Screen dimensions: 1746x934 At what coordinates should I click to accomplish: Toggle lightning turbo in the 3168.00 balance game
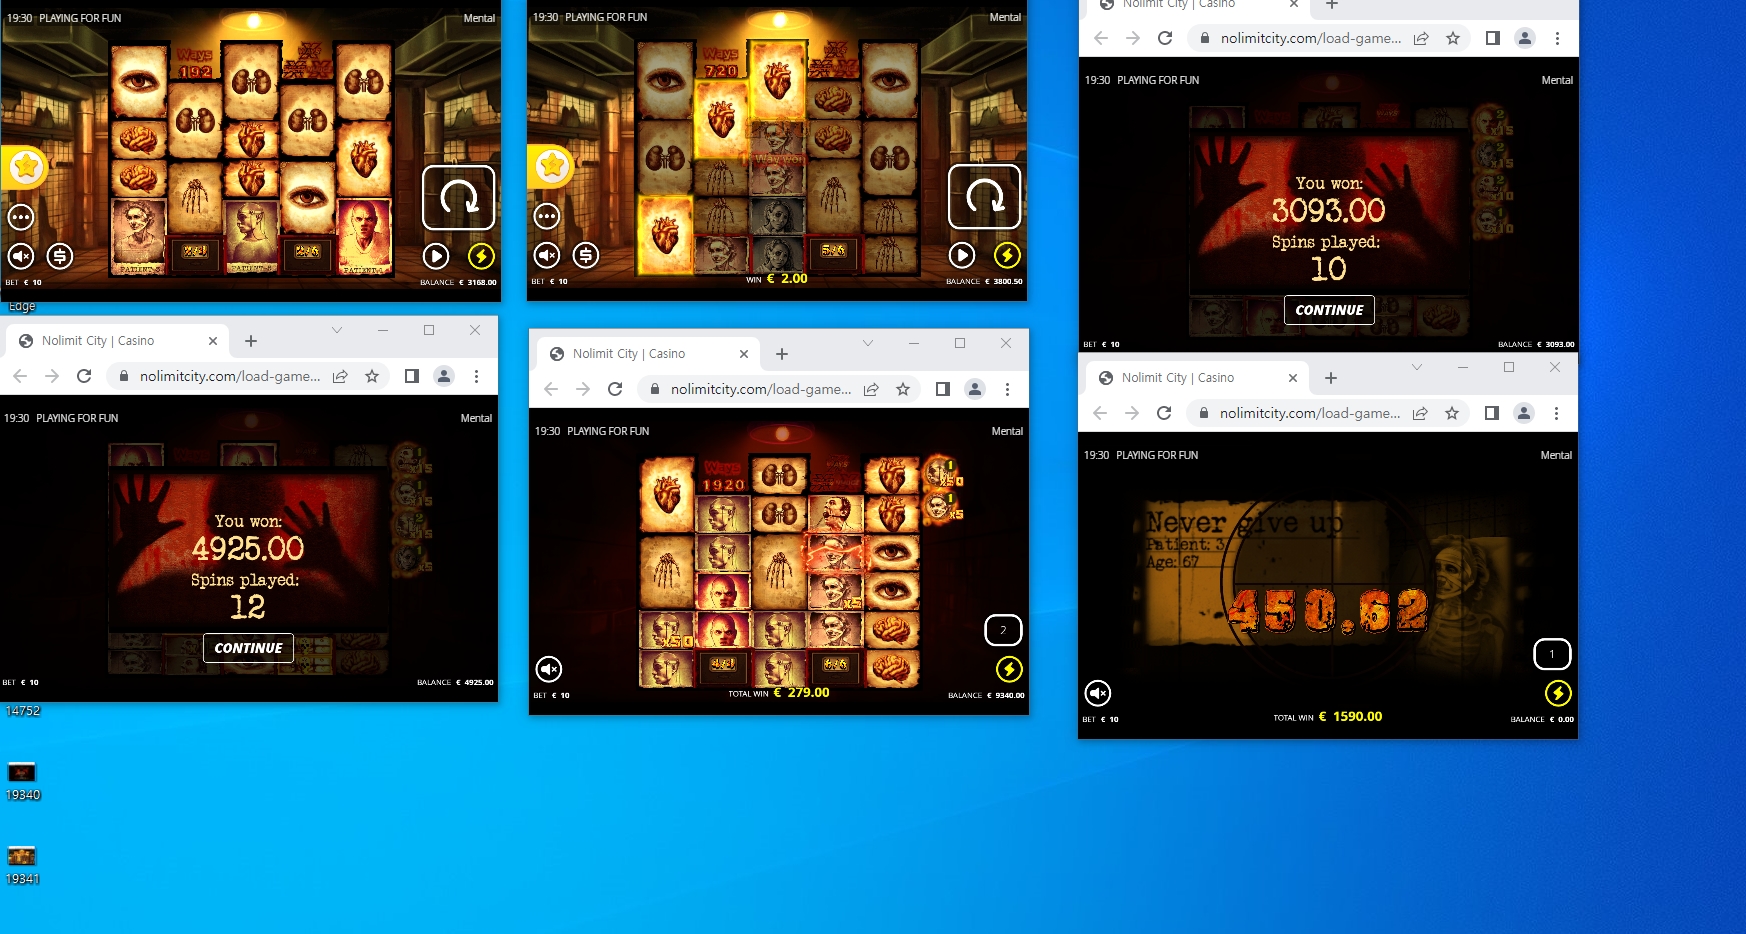482,257
